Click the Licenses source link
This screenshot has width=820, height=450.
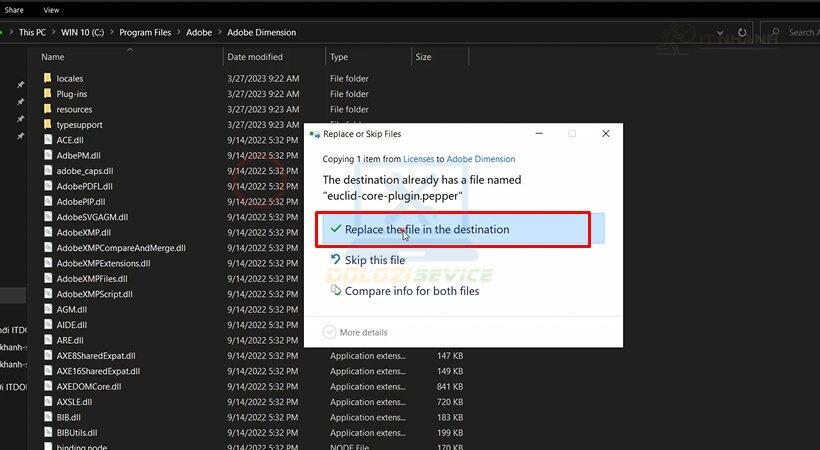(418, 159)
